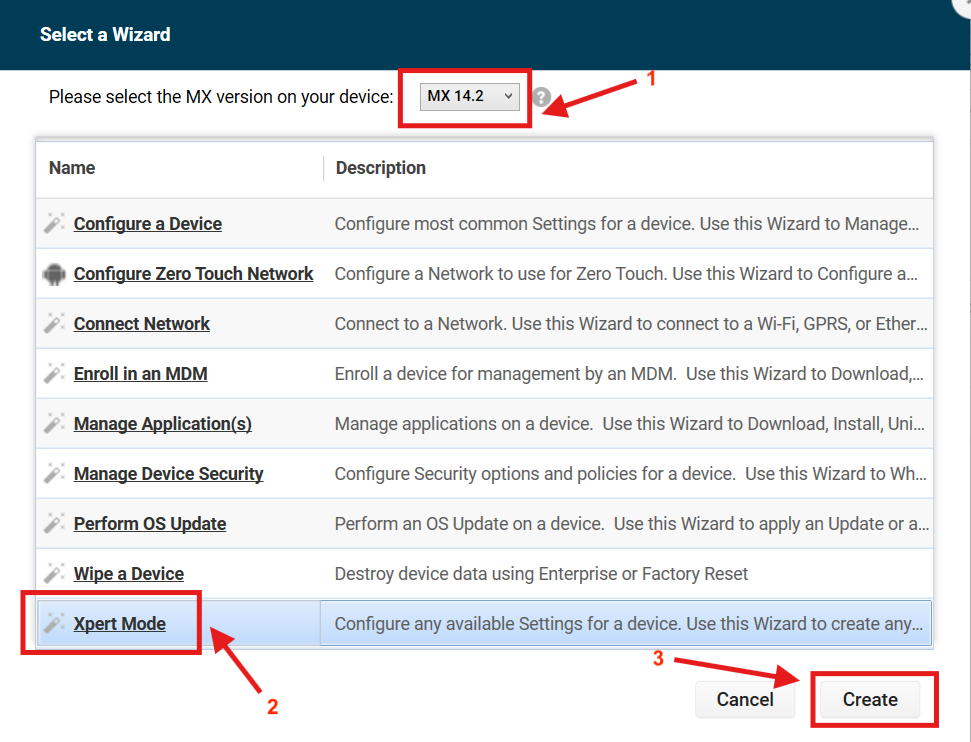Click the wand icon beside Connect Network
The height and width of the screenshot is (742, 971).
pyautogui.click(x=54, y=324)
